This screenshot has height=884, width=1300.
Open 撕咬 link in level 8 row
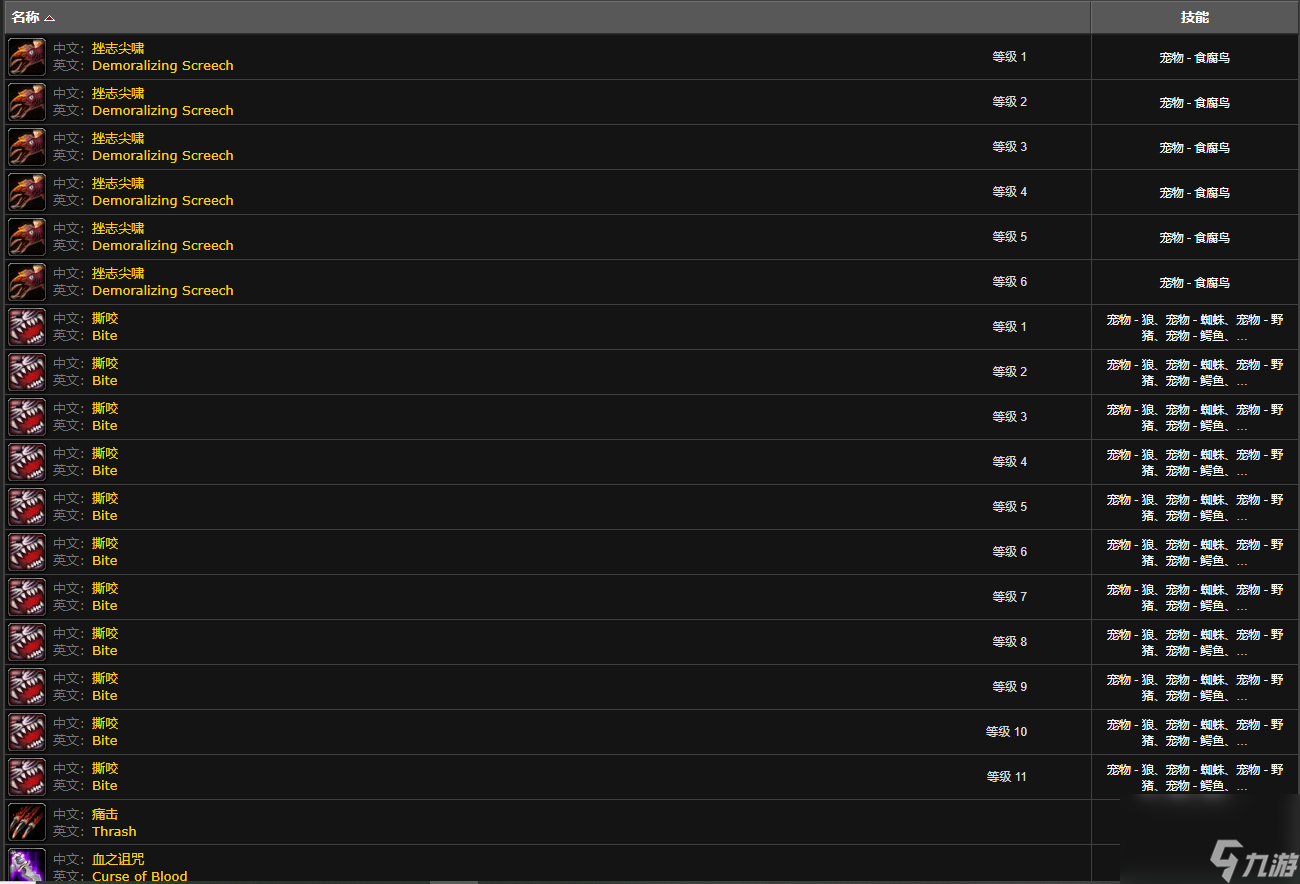tap(105, 633)
